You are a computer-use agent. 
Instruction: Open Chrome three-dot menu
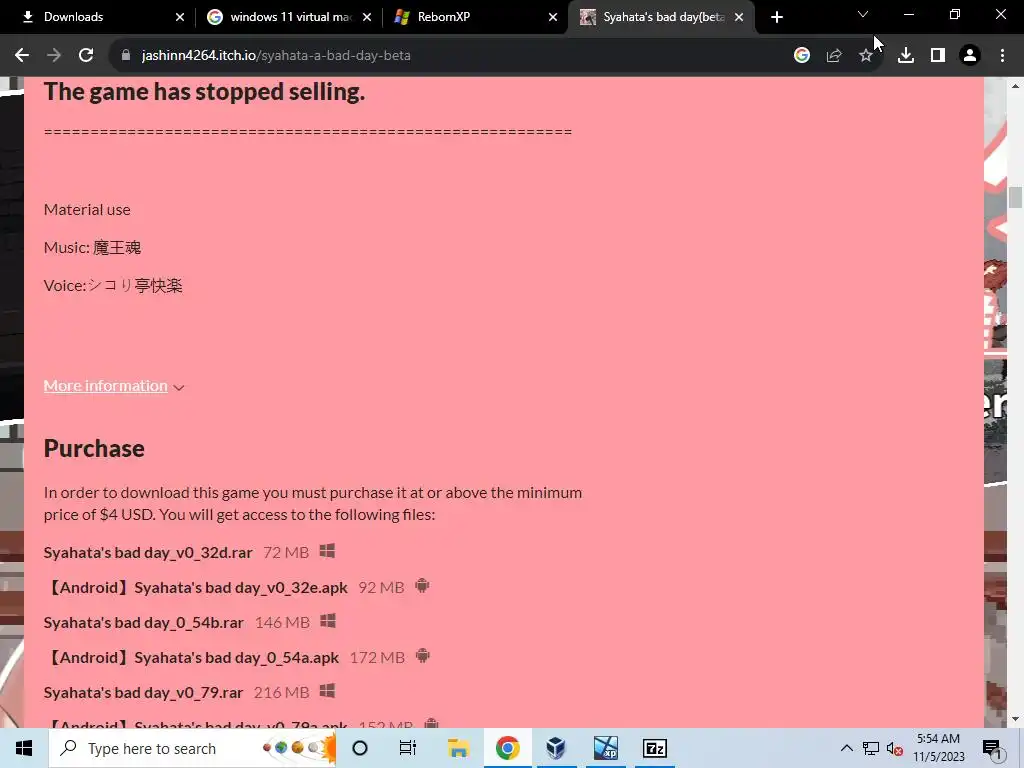click(1002, 56)
